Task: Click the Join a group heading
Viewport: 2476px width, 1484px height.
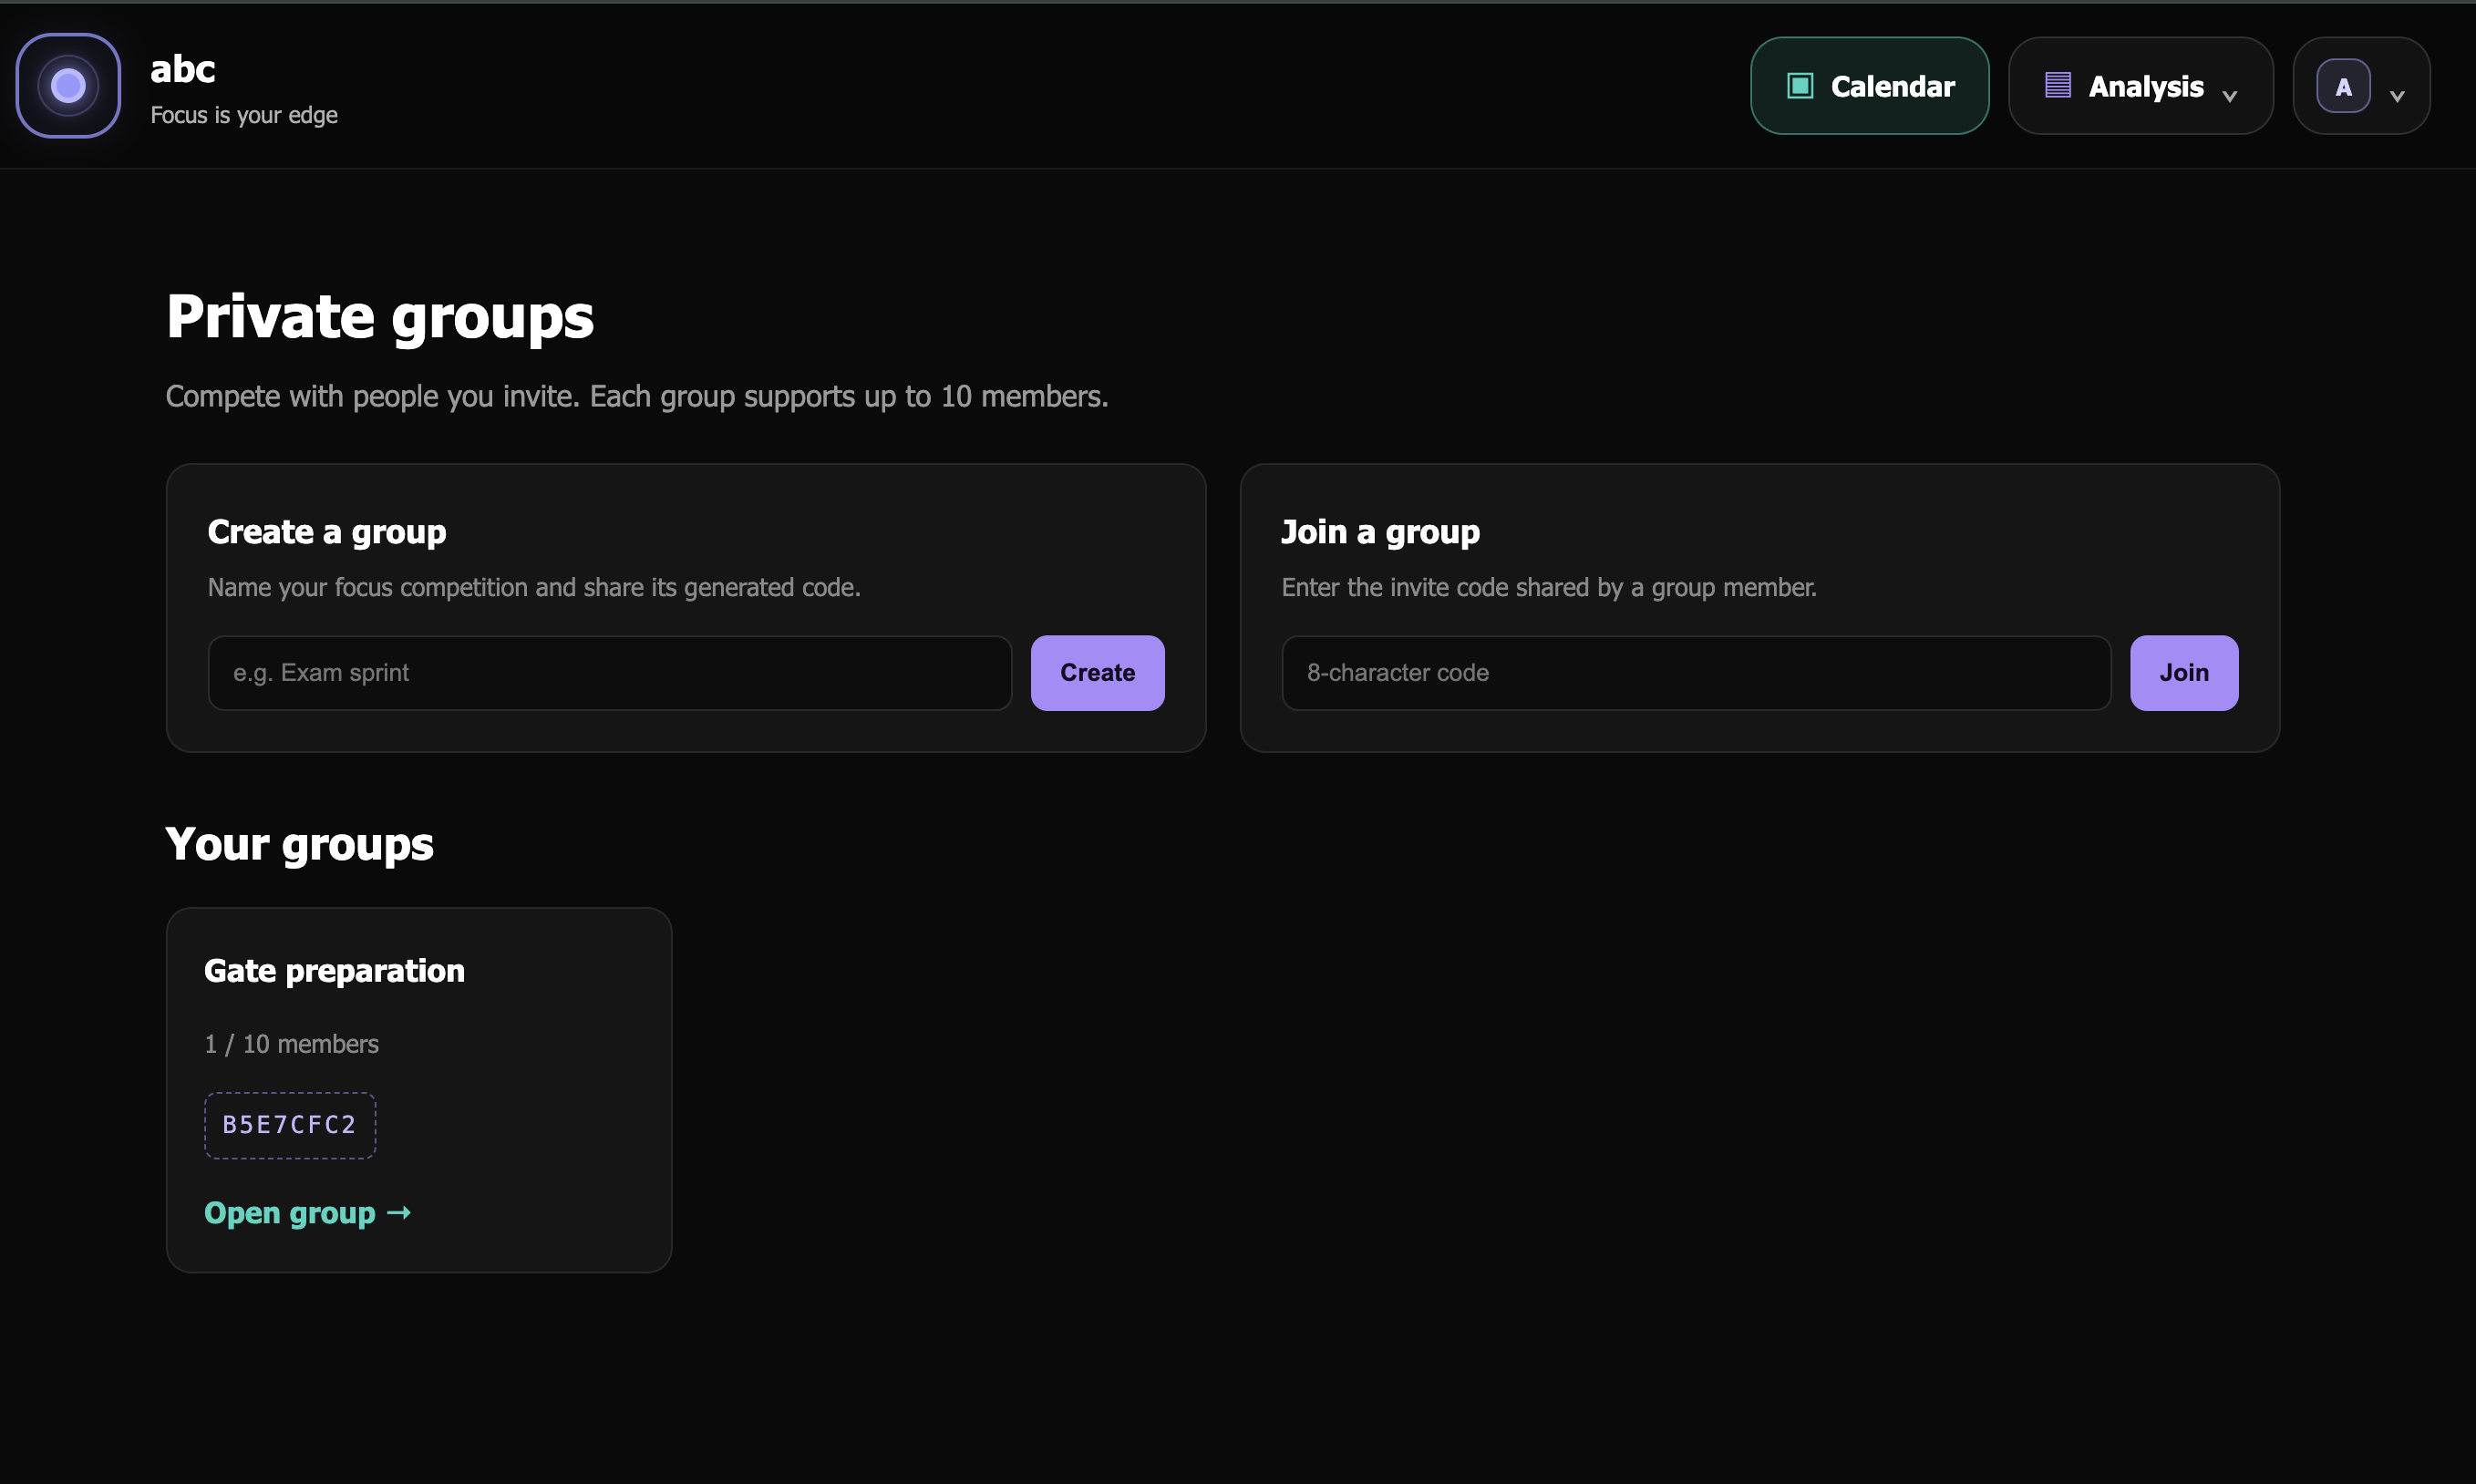Action: [1380, 532]
